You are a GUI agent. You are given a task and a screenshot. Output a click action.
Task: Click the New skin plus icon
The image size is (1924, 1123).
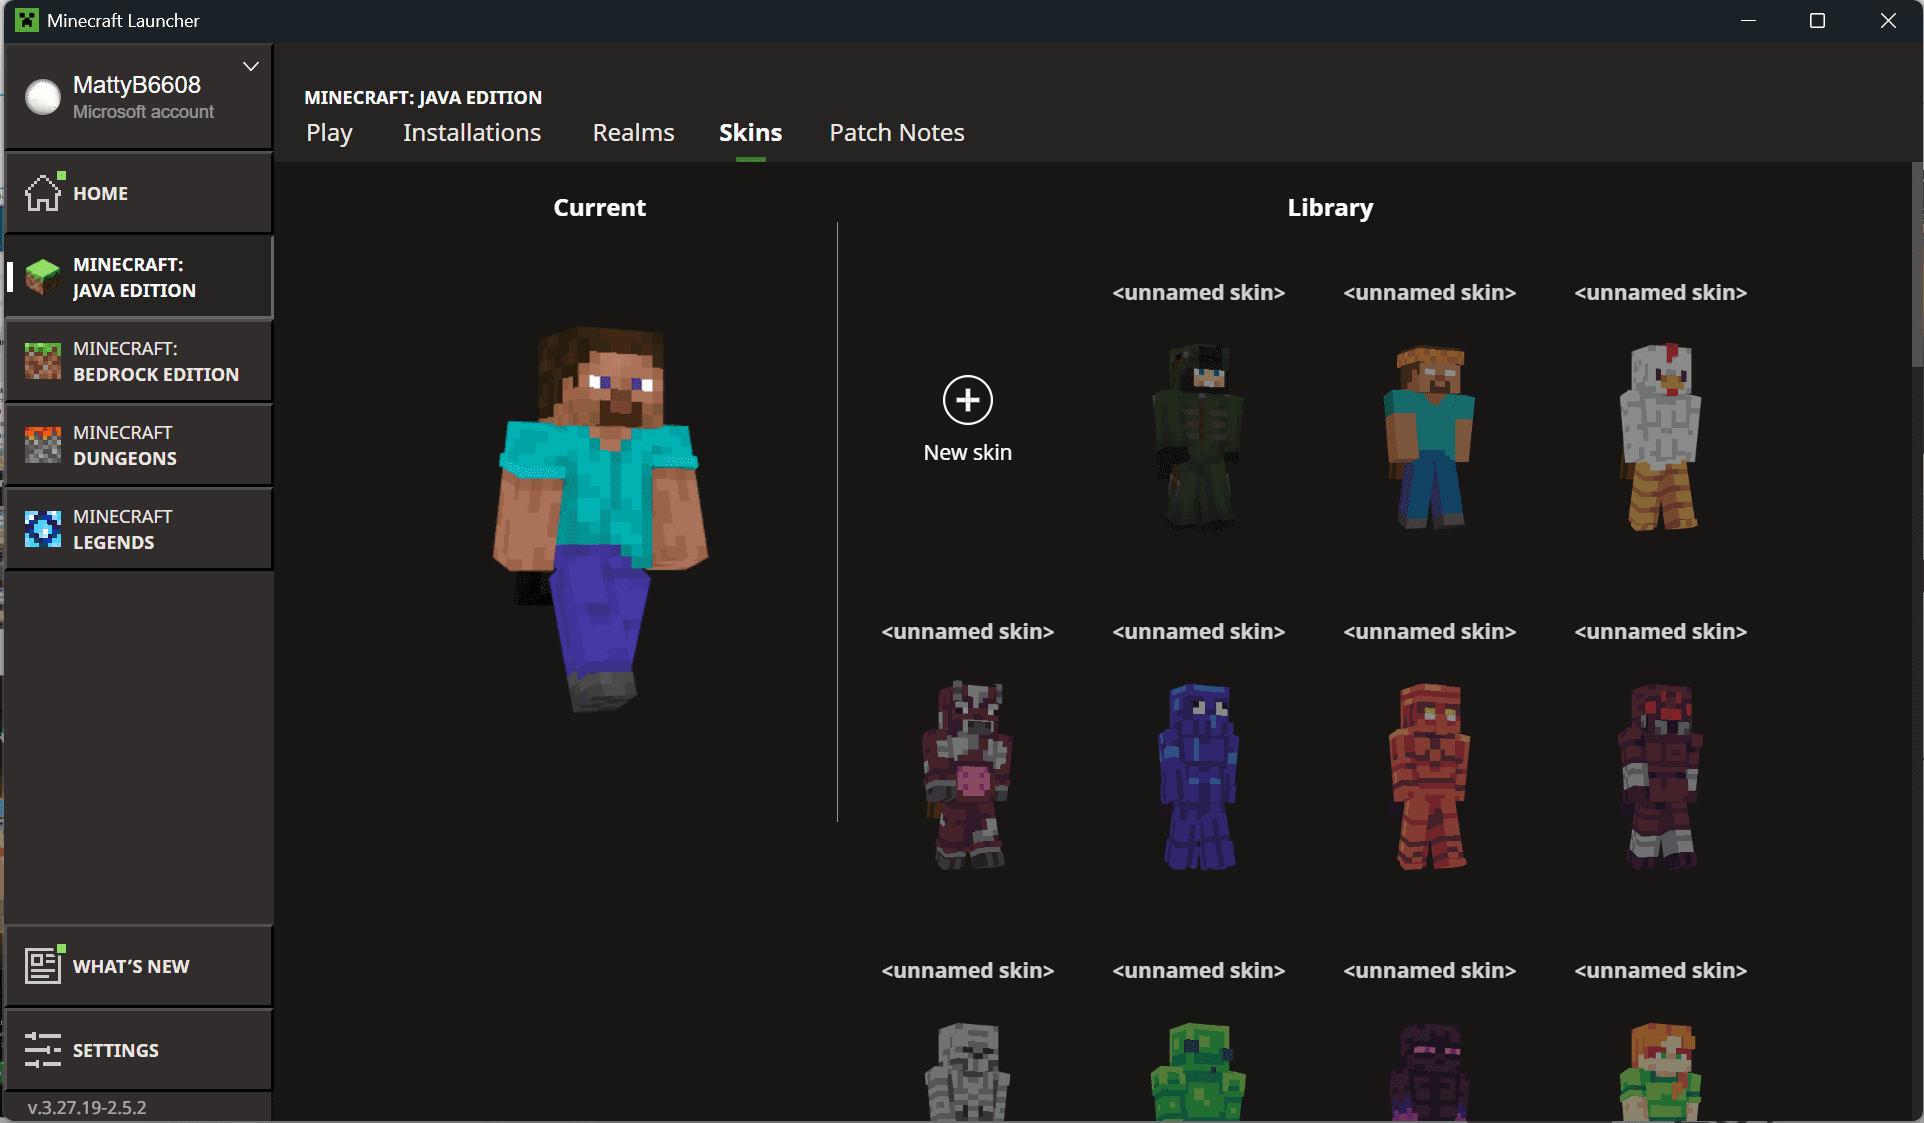(967, 400)
